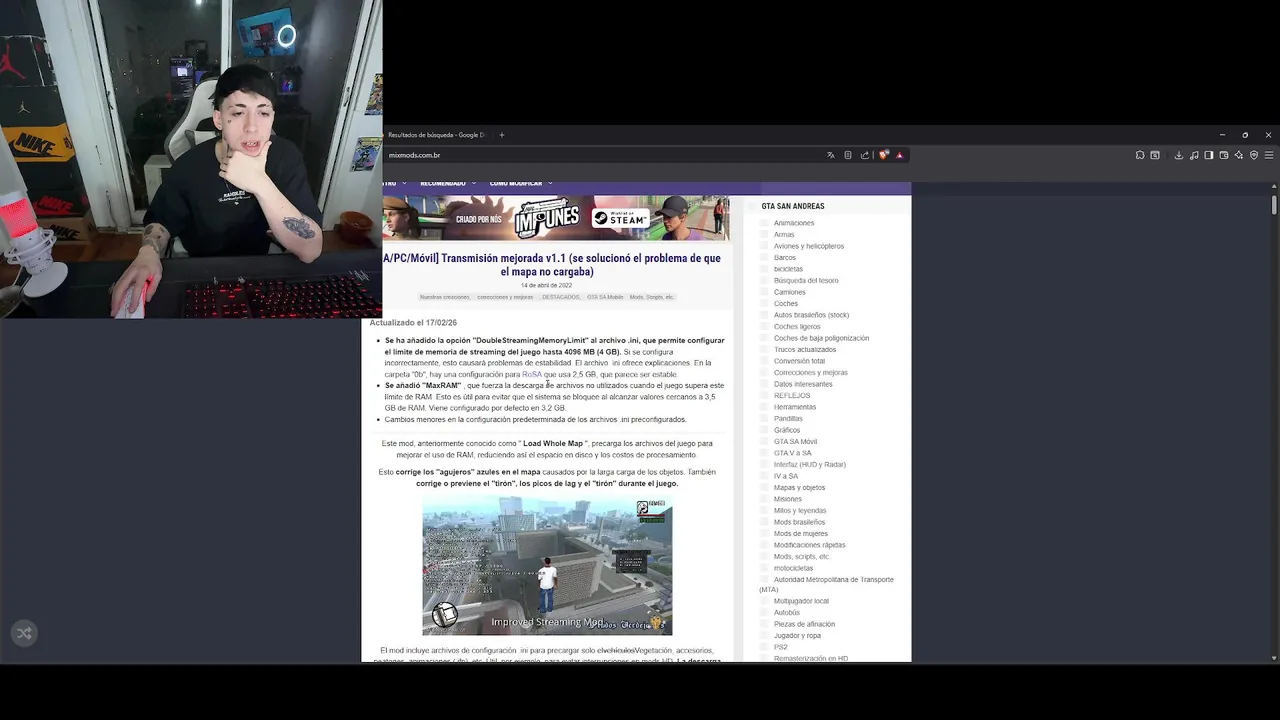Image resolution: width=1280 pixels, height=720 pixels.
Task: Open the Animaciones category
Action: [794, 223]
